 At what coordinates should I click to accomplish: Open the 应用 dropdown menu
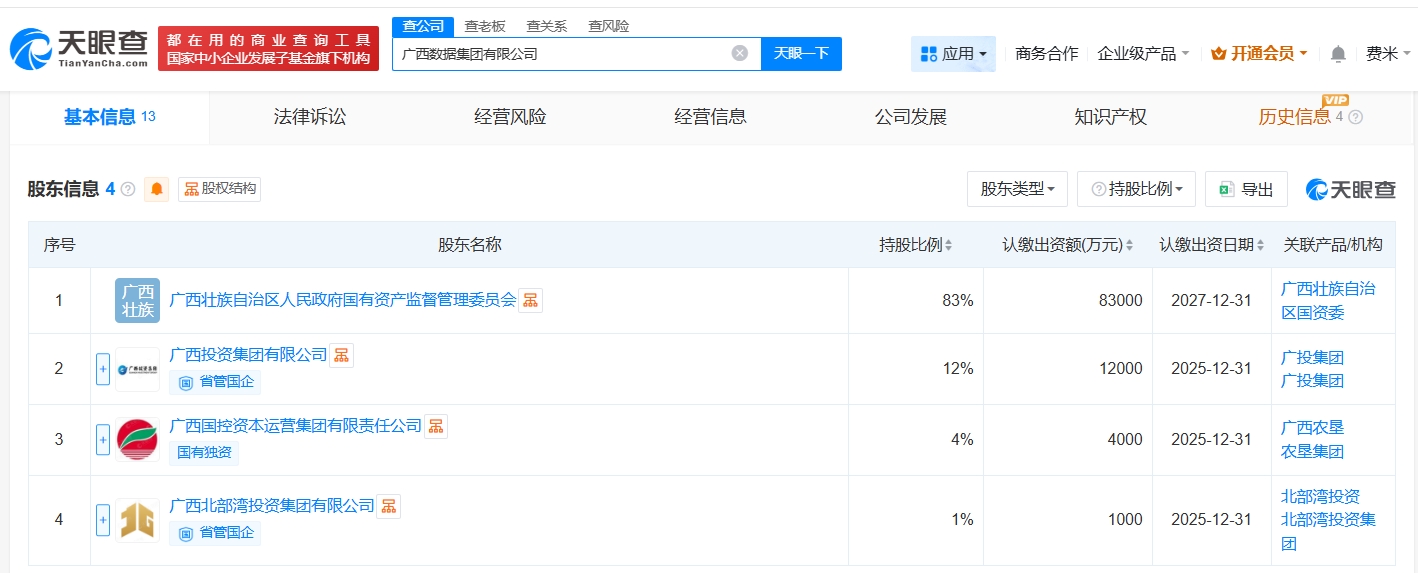tap(953, 54)
